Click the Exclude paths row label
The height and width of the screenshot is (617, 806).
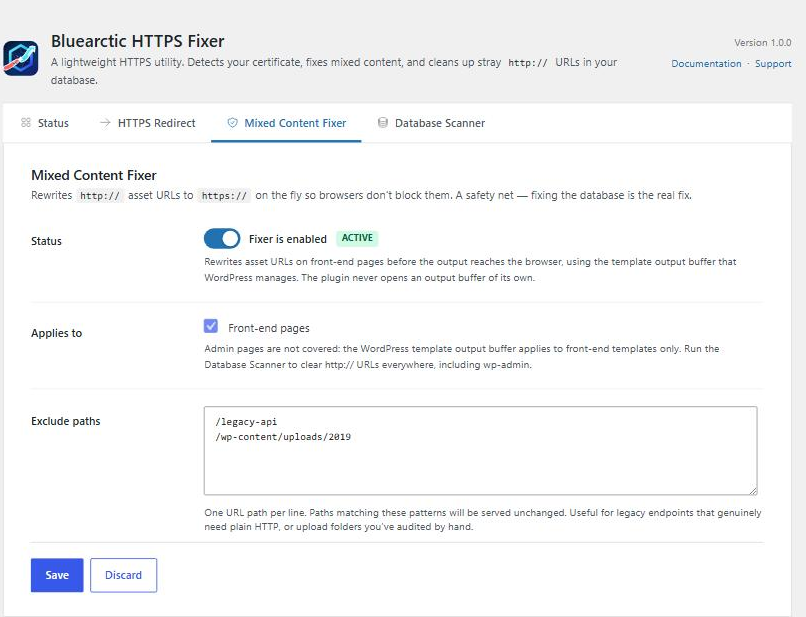coord(66,421)
